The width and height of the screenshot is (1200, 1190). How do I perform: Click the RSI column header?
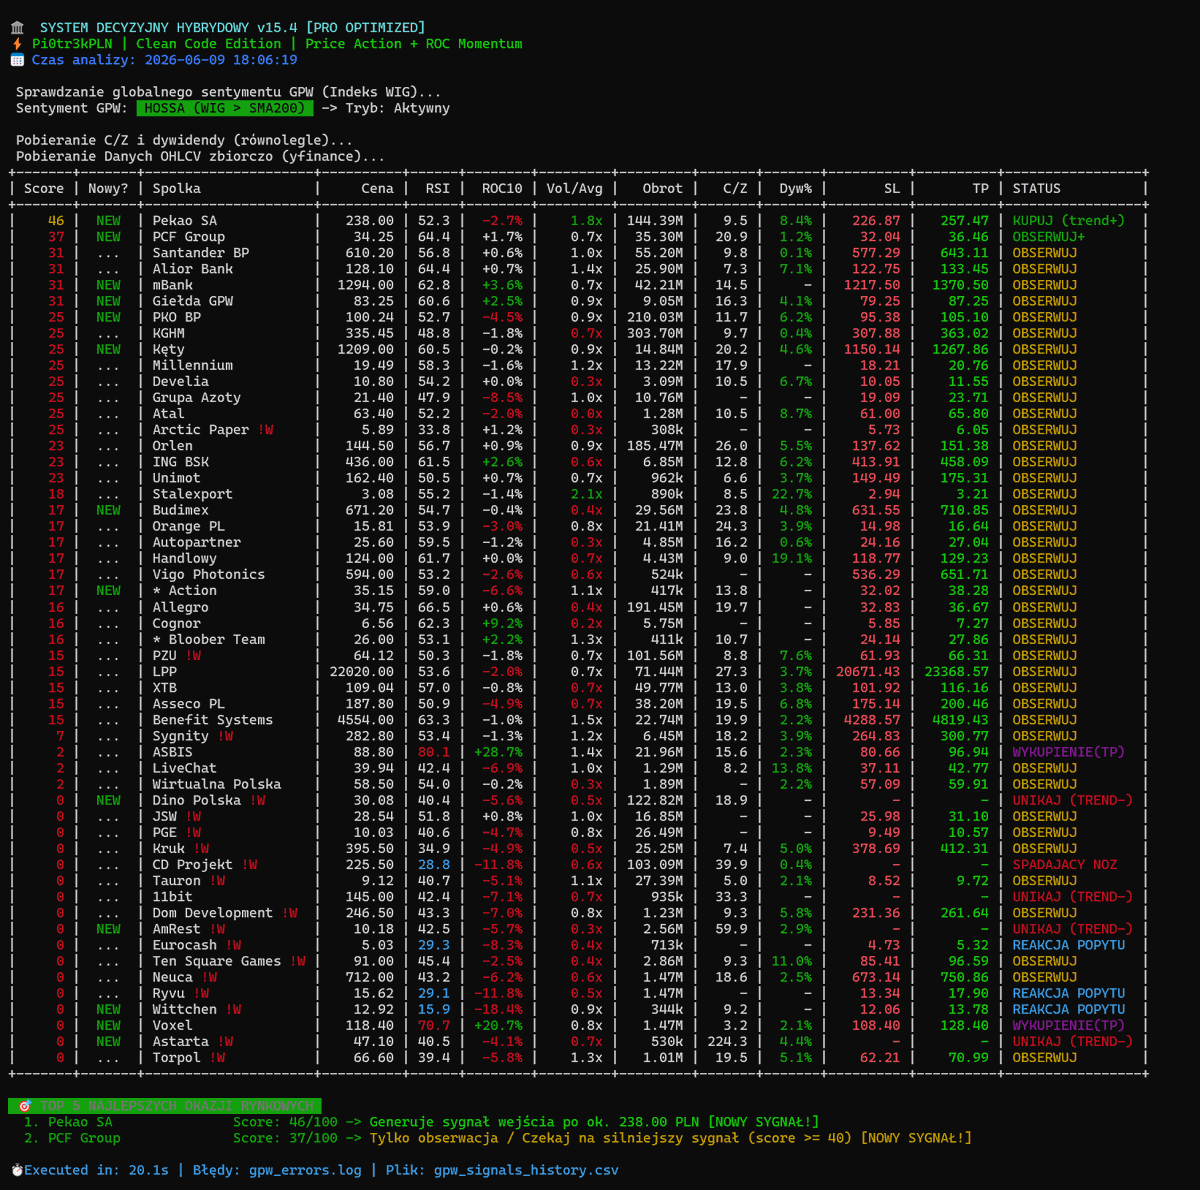click(438, 188)
